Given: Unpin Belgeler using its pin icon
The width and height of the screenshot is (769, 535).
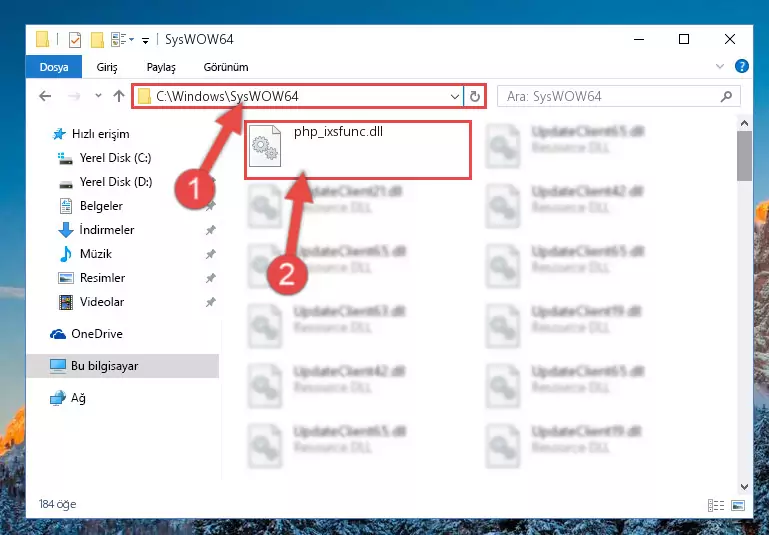Looking at the screenshot, I should (210, 206).
